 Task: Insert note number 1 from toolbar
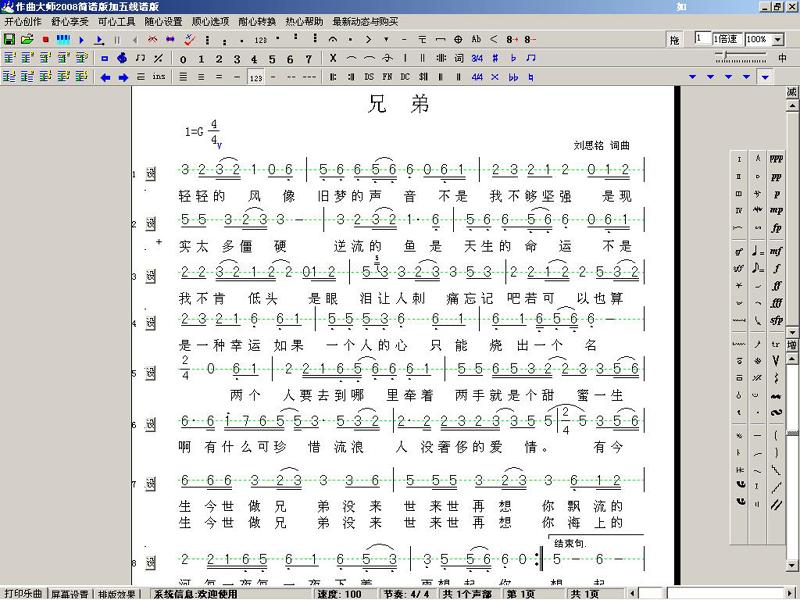pyautogui.click(x=201, y=59)
